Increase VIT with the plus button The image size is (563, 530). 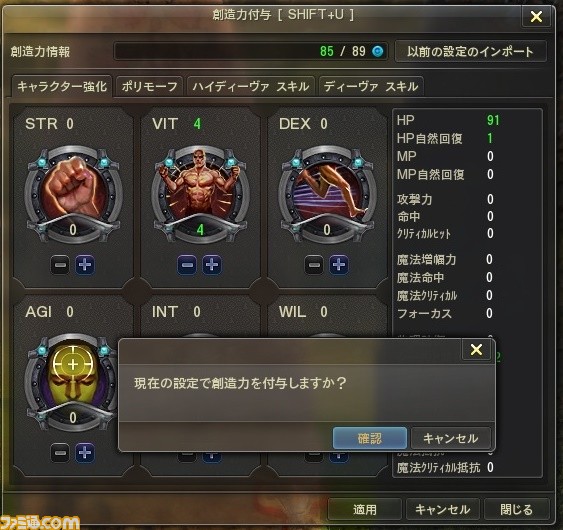pyautogui.click(x=212, y=265)
